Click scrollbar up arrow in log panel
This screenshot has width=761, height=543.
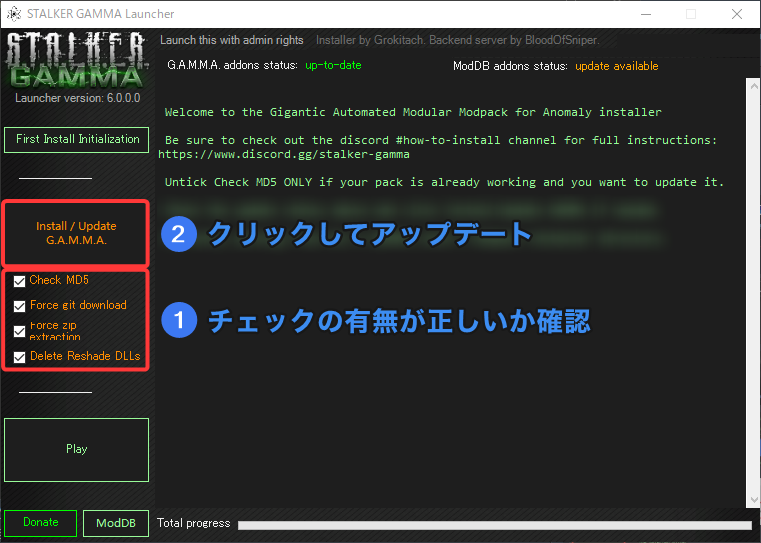[x=754, y=86]
